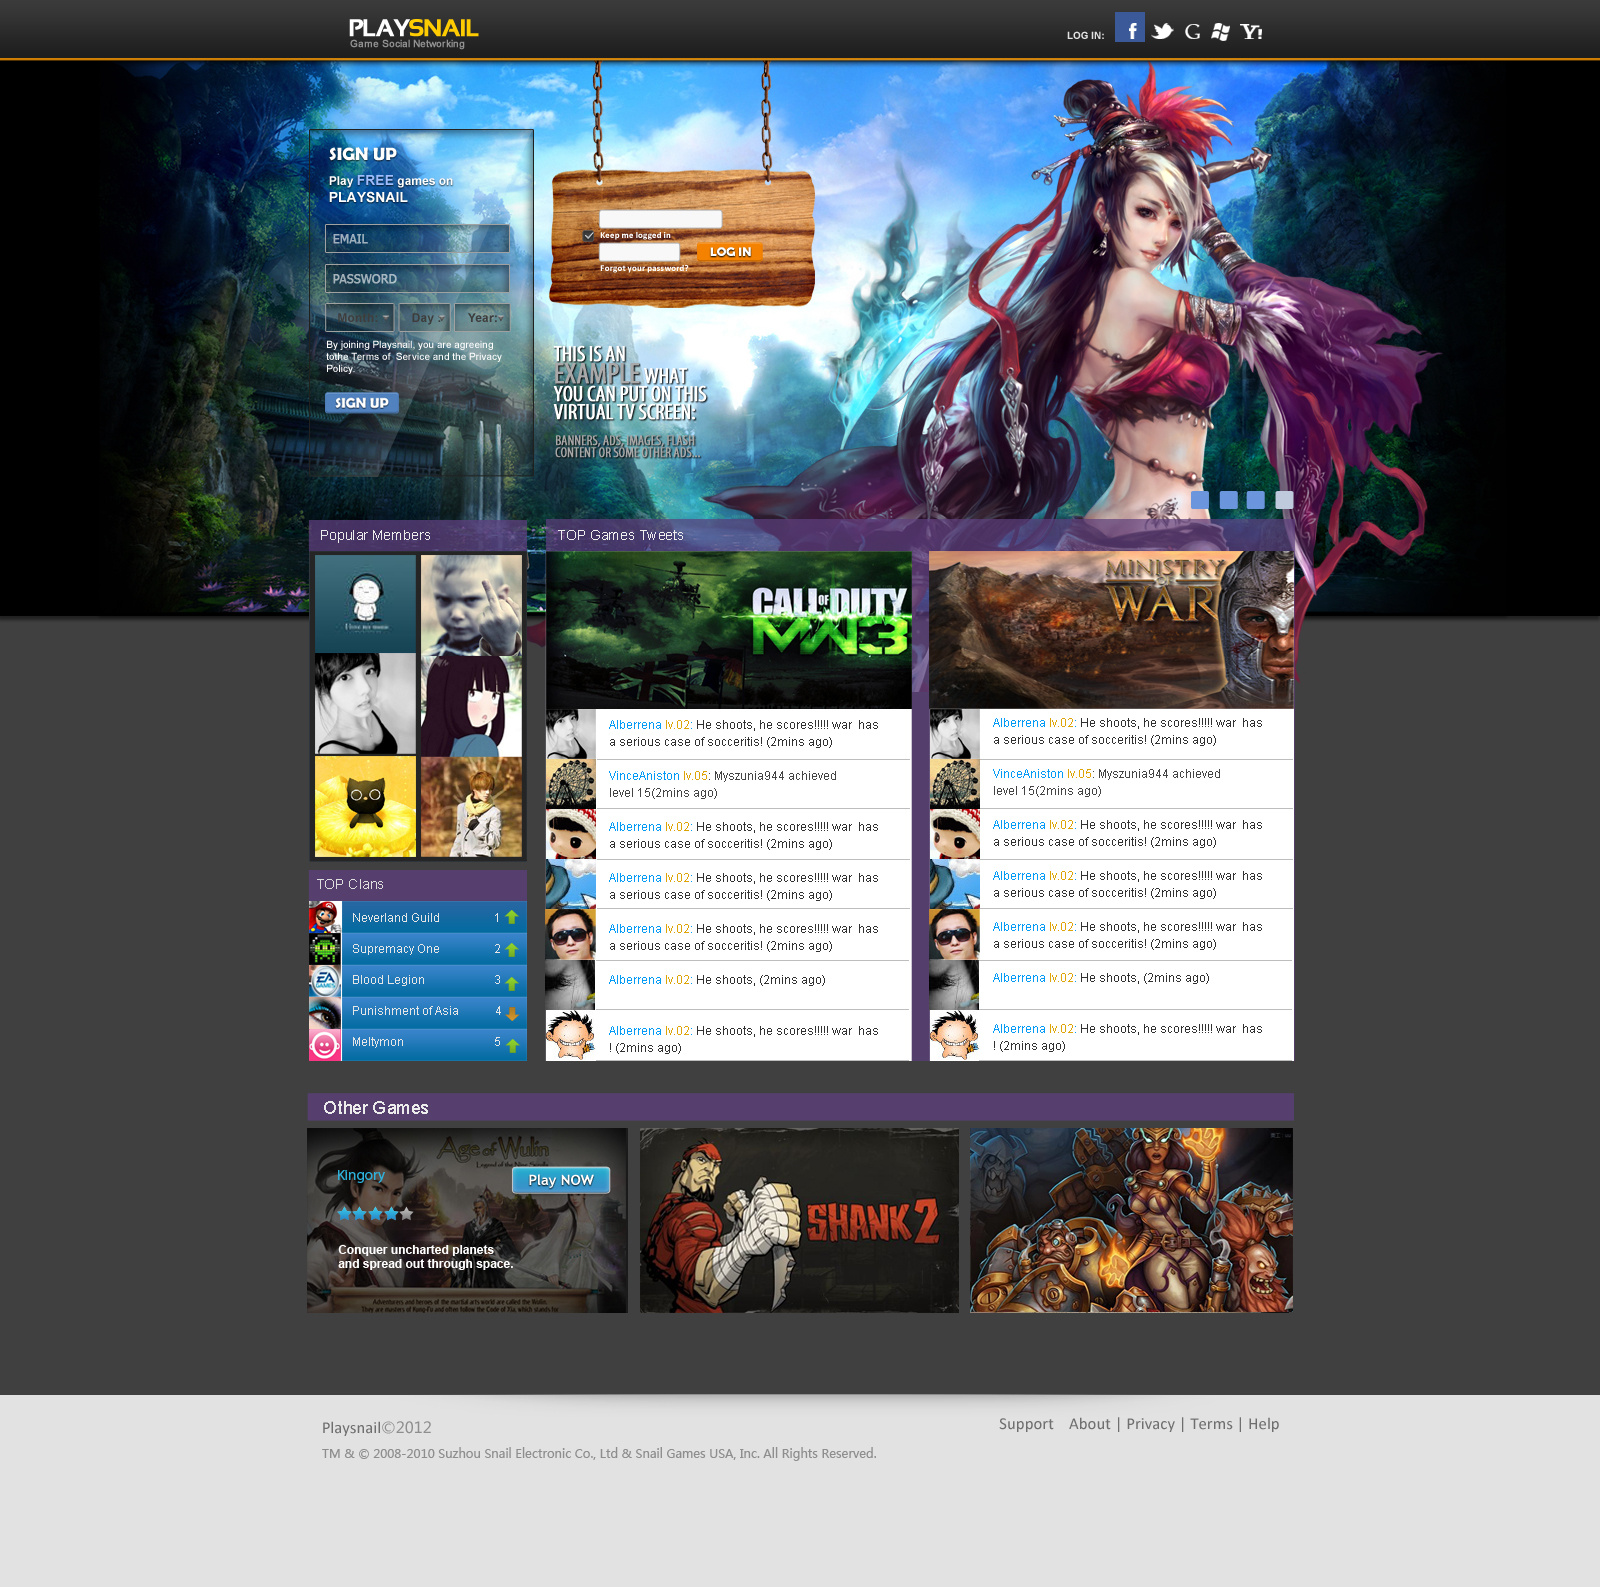The height and width of the screenshot is (1587, 1600).
Task: Click up arrow beside Blood Legion rank
Action: (x=512, y=982)
